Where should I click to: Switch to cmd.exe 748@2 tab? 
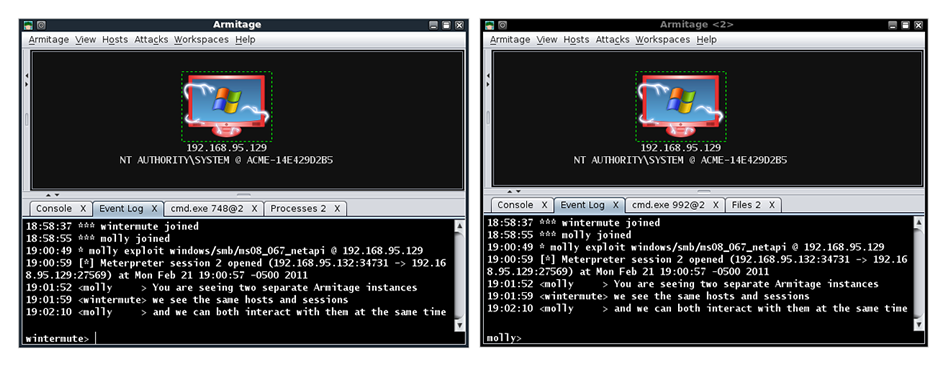pos(206,208)
